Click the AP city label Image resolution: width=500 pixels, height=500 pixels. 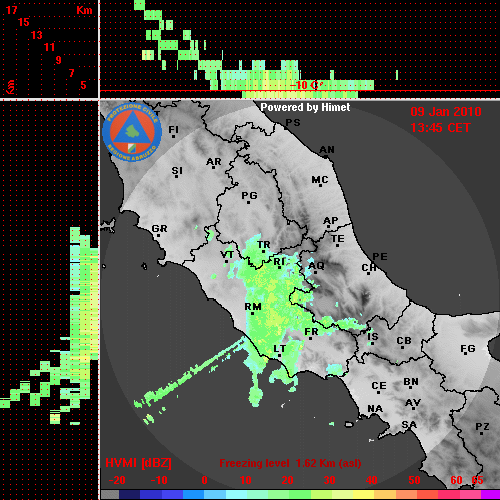point(330,222)
